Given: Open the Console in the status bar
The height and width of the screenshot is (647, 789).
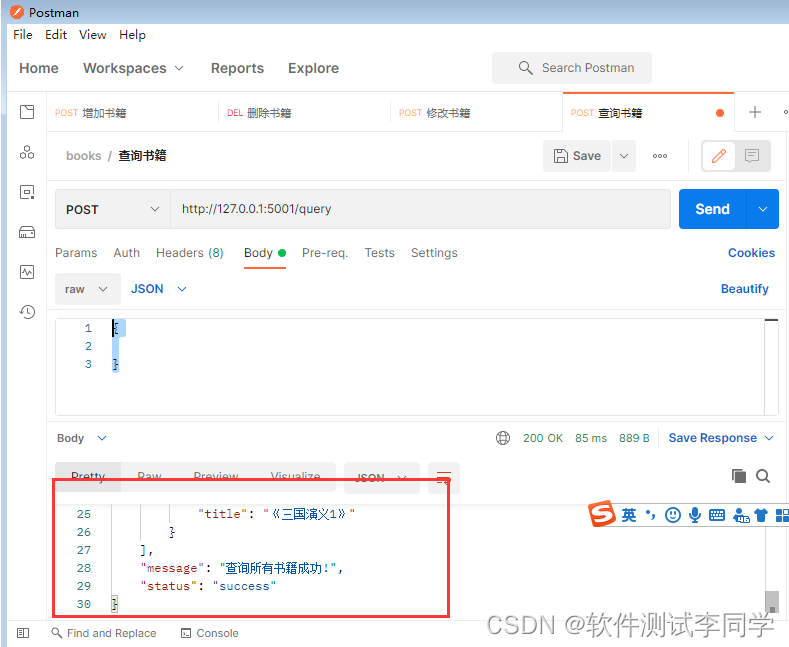Looking at the screenshot, I should (x=210, y=633).
